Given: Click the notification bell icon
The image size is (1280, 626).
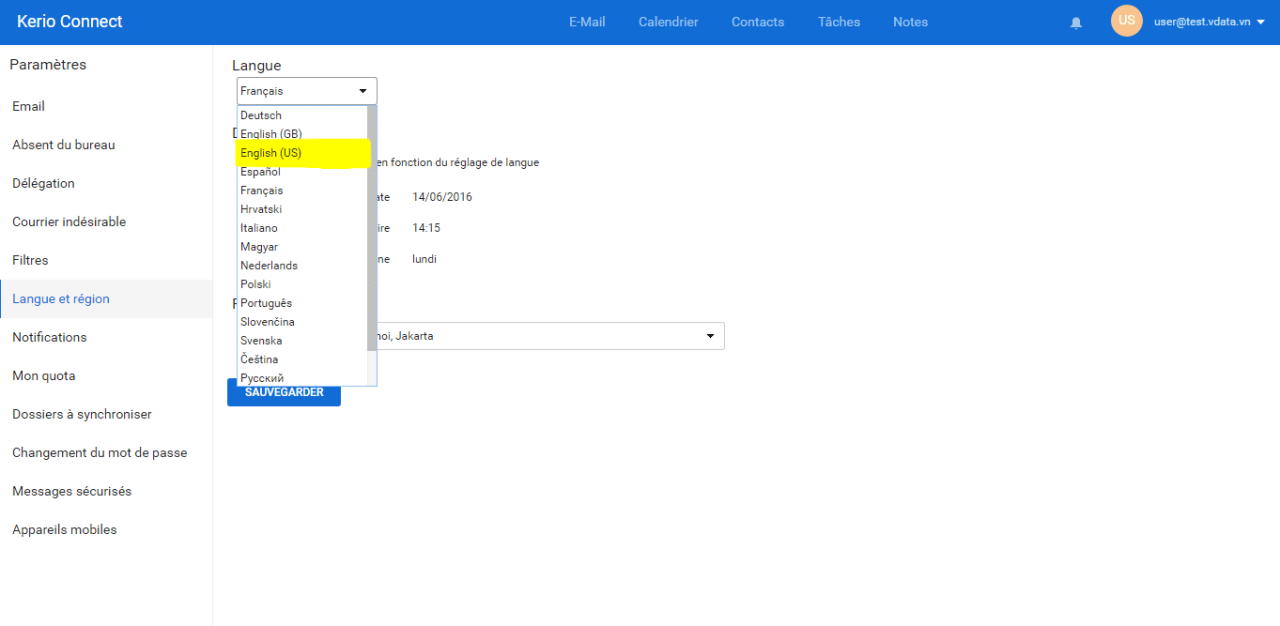Looking at the screenshot, I should click(x=1076, y=23).
